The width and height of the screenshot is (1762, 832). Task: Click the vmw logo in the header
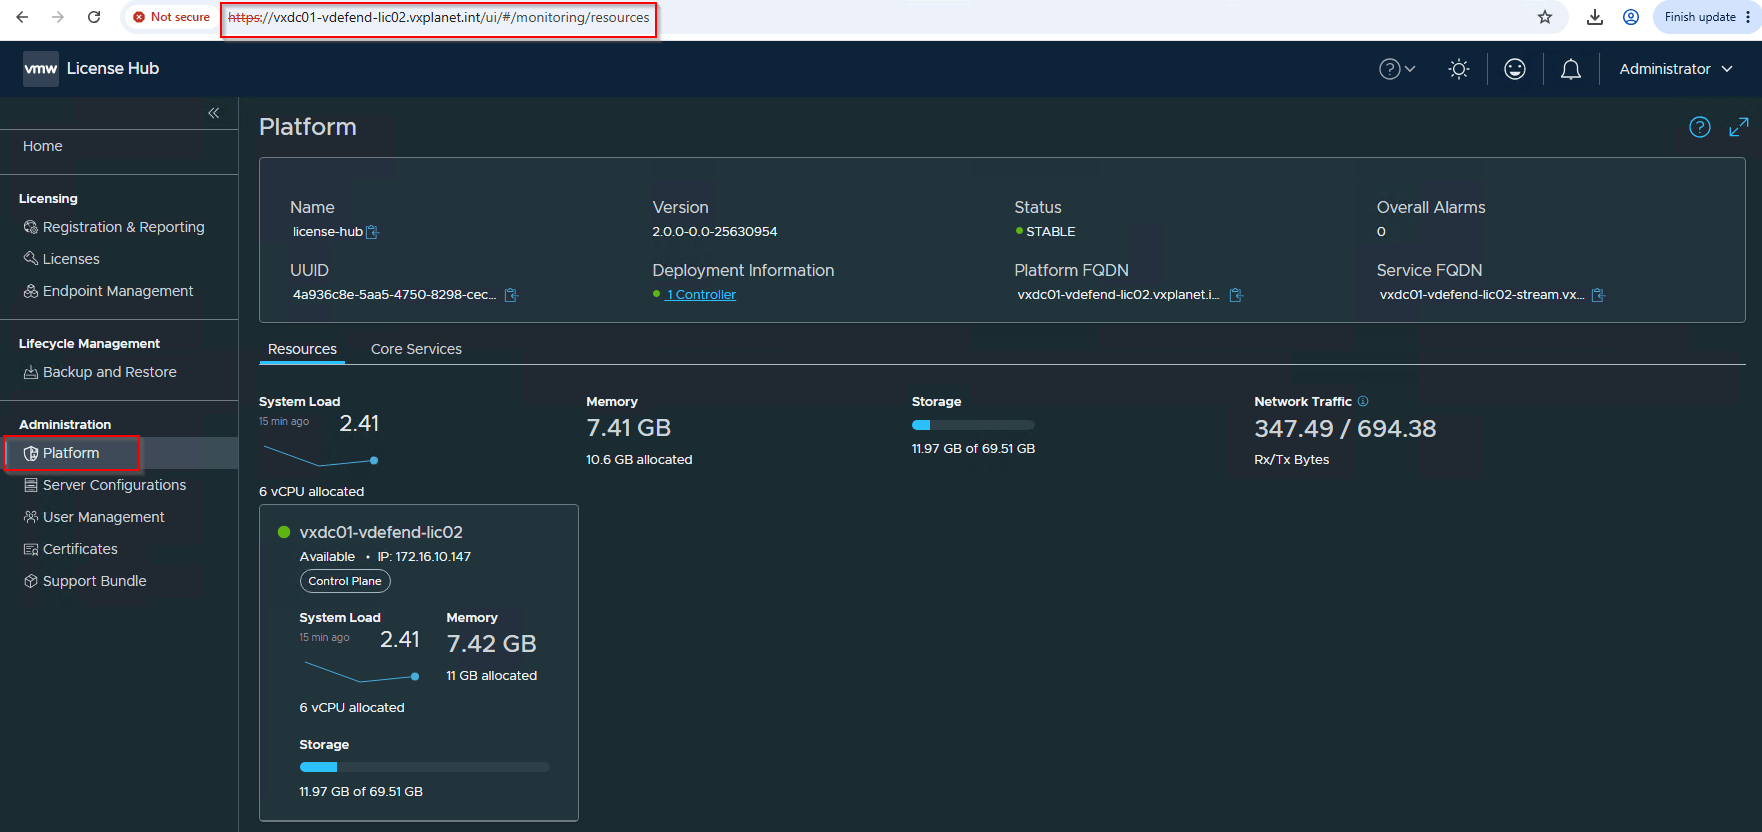click(x=41, y=69)
